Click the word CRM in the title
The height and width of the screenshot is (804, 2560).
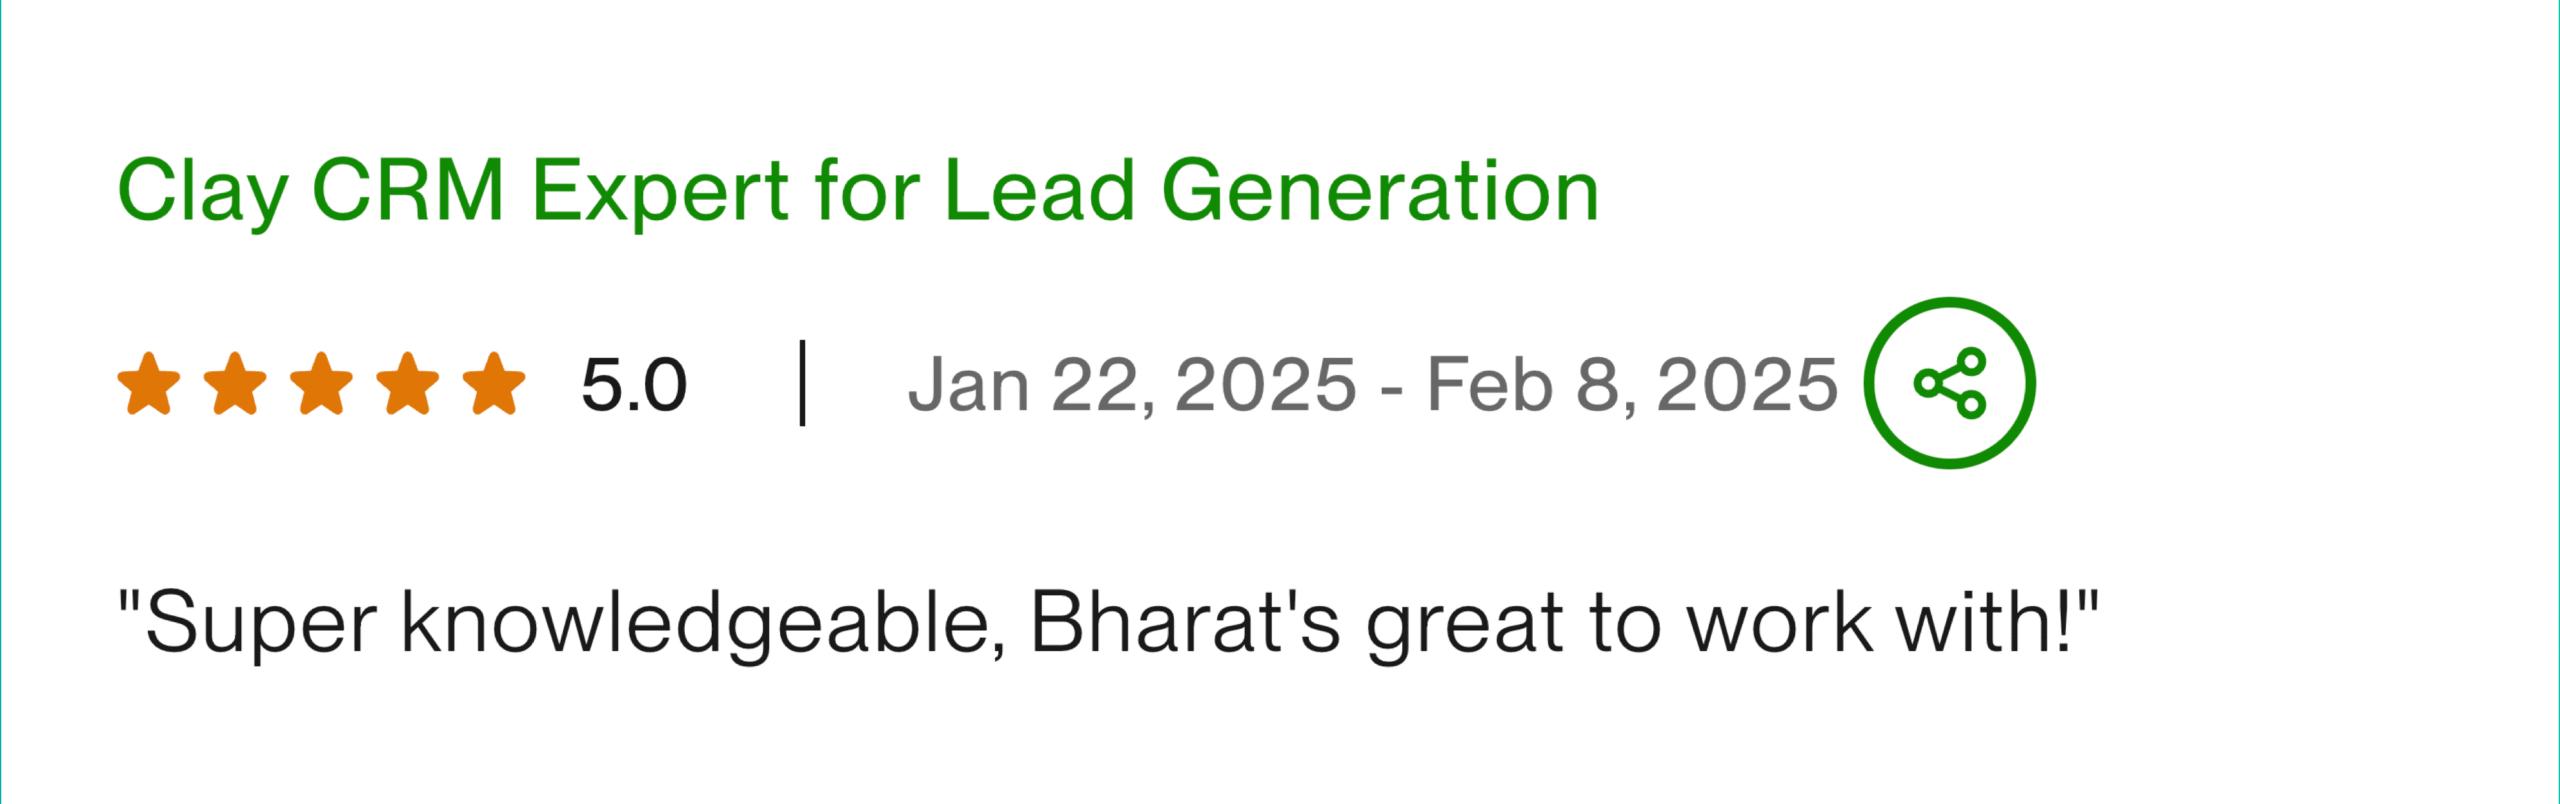pos(408,190)
